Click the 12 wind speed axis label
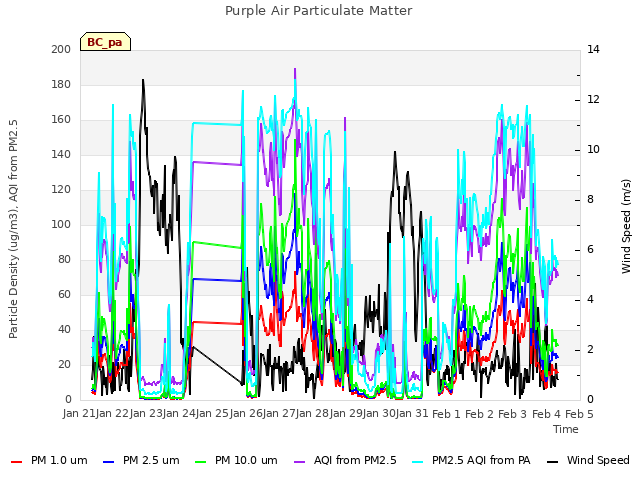The height and width of the screenshot is (480, 640). (x=593, y=100)
